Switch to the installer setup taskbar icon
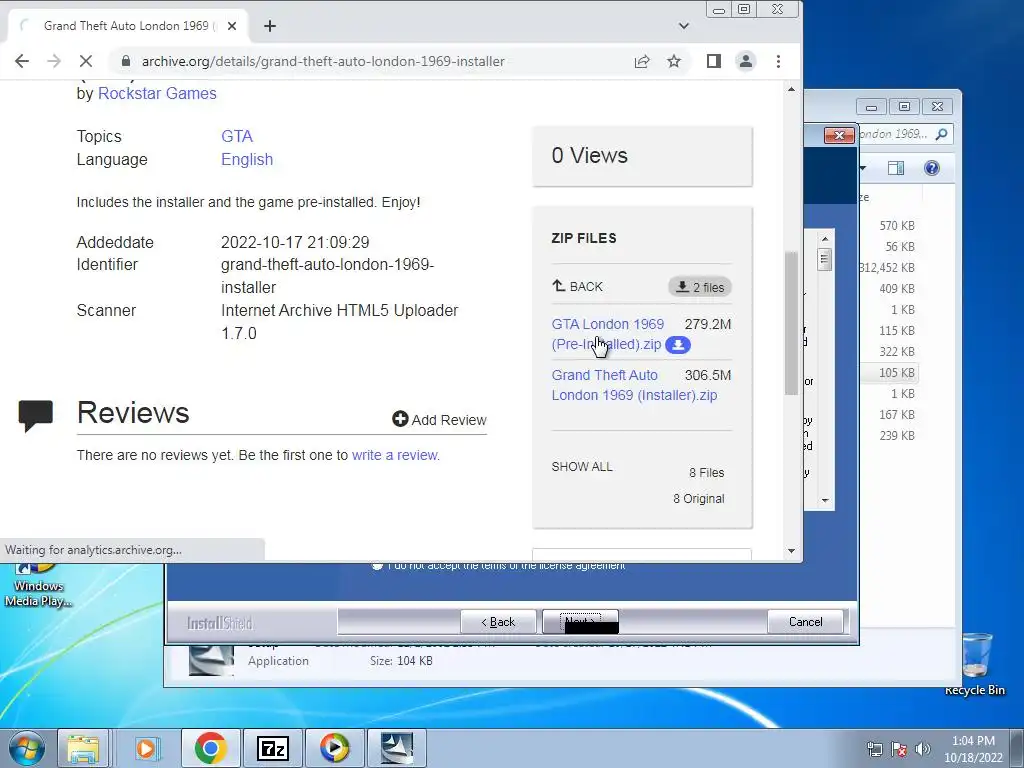The height and width of the screenshot is (768, 1024). tap(396, 748)
